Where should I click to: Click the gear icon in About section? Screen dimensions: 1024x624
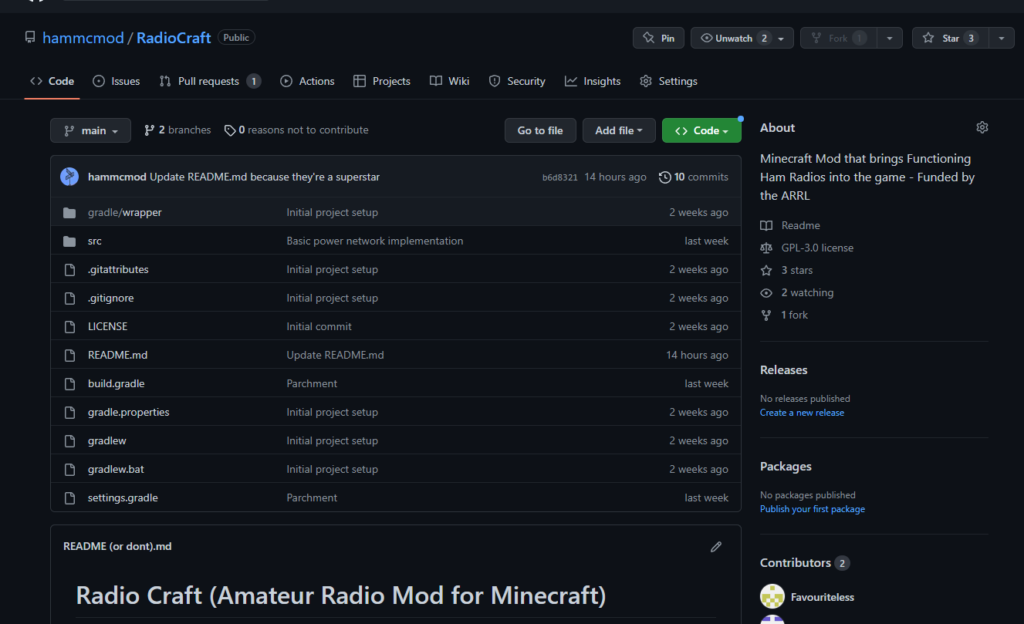pyautogui.click(x=982, y=127)
